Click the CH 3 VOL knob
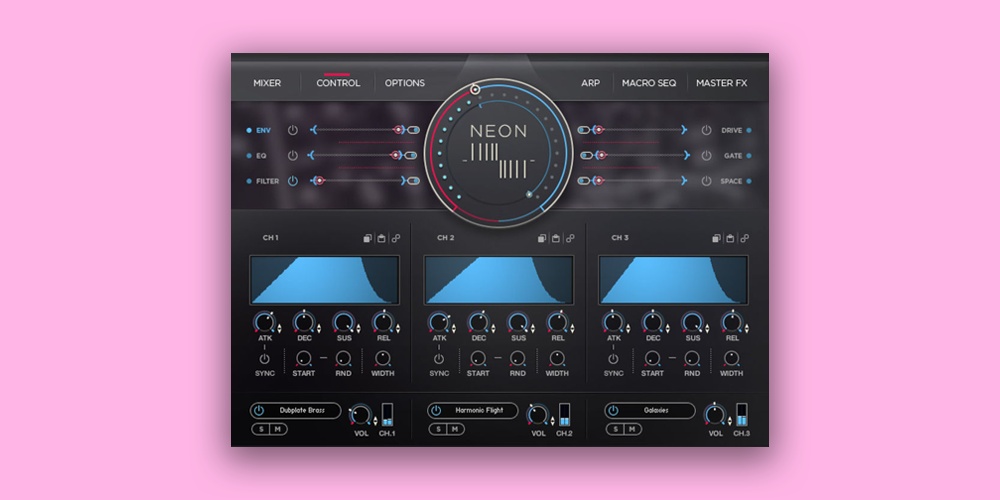1000x500 pixels. pos(715,414)
